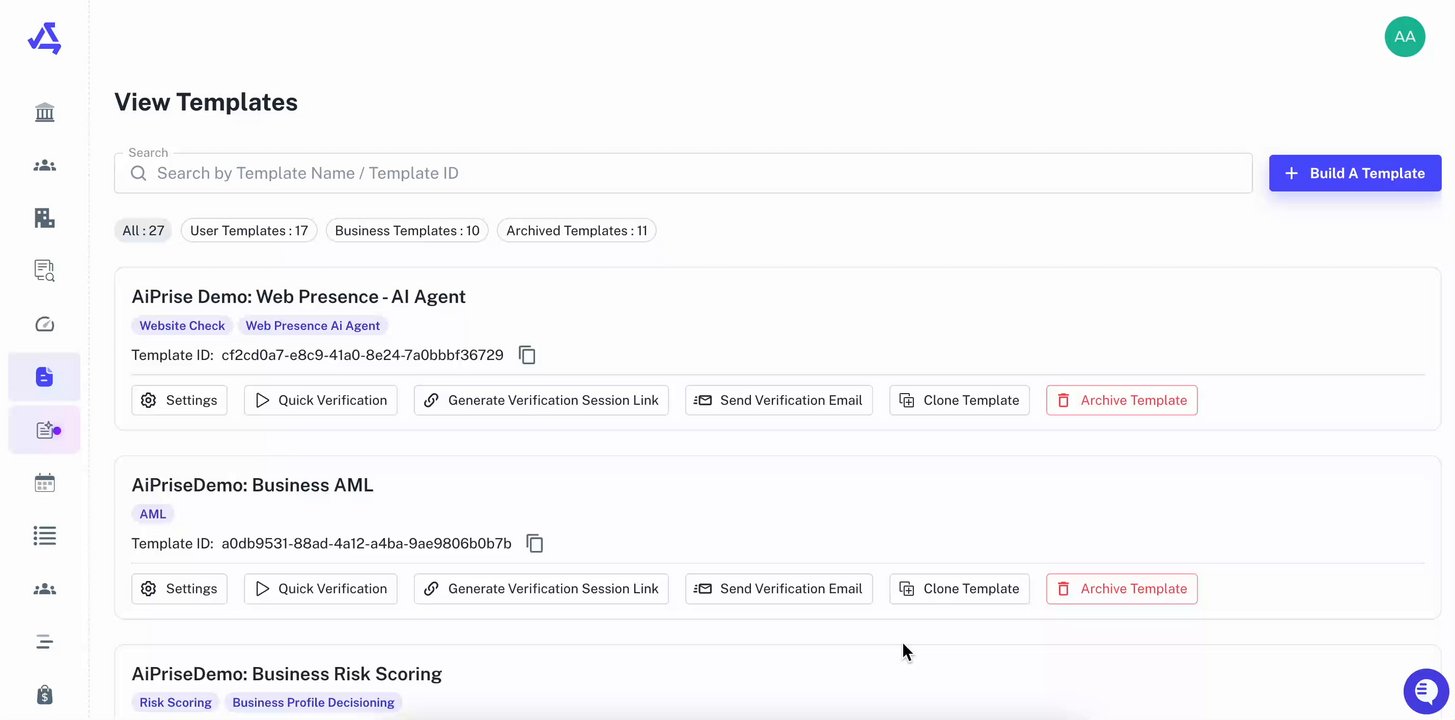Select Archived Templates: 11 filter
Screen dimensions: 1455x720
click(x=576, y=231)
